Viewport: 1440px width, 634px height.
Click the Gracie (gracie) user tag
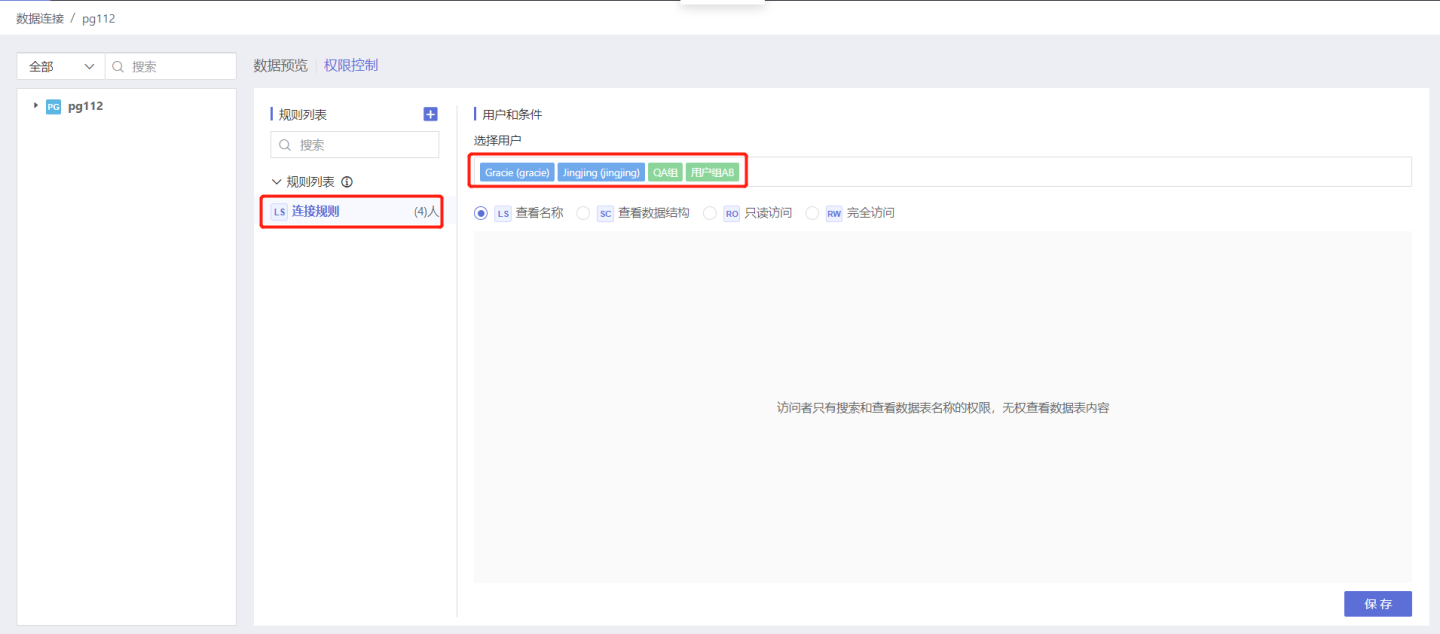[517, 172]
